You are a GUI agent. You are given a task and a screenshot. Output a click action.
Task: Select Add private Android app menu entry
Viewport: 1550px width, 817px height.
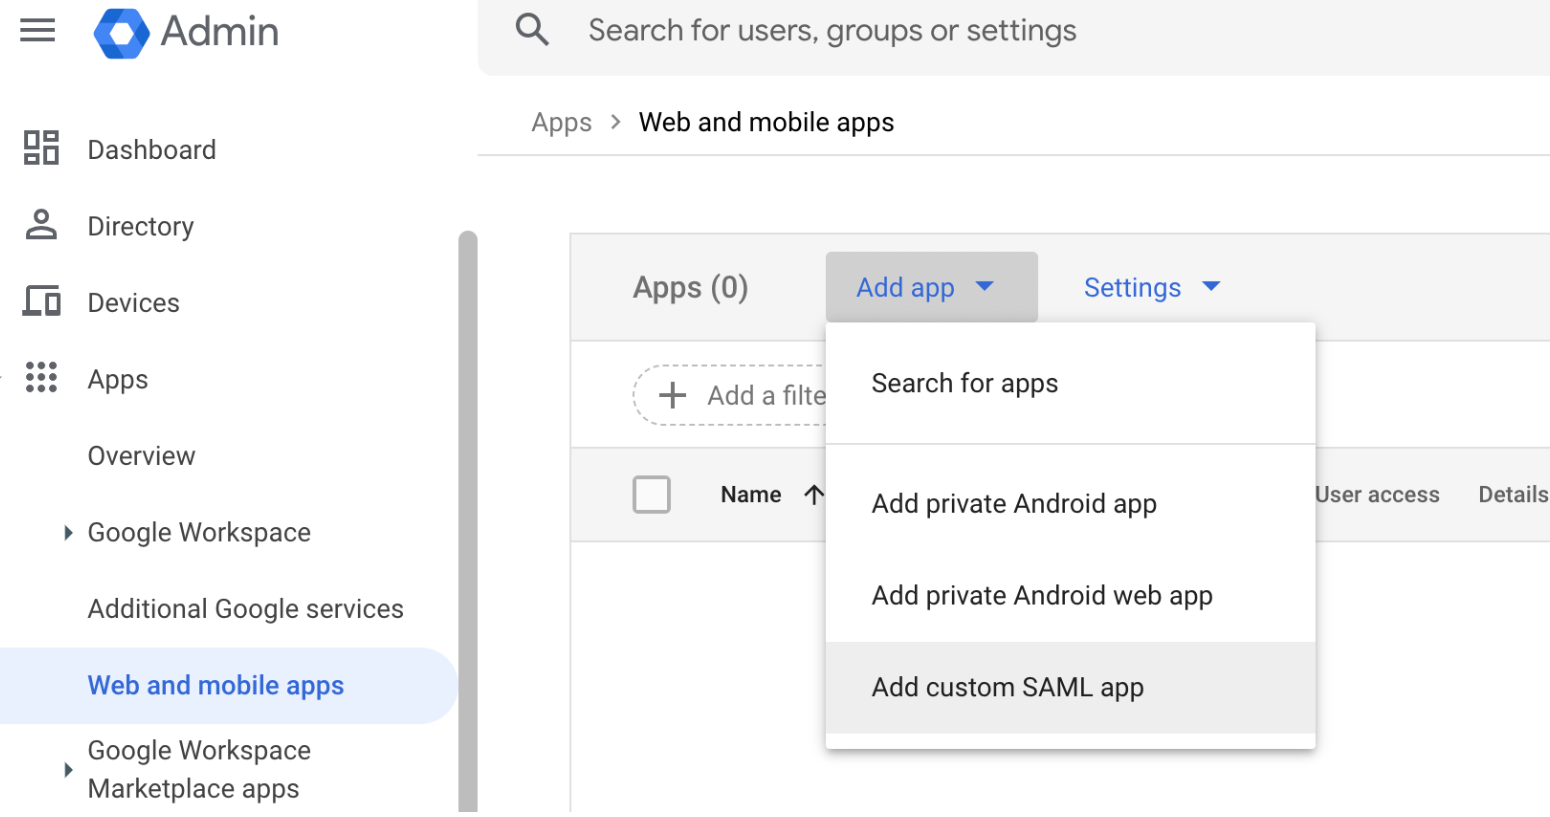pyautogui.click(x=1012, y=503)
